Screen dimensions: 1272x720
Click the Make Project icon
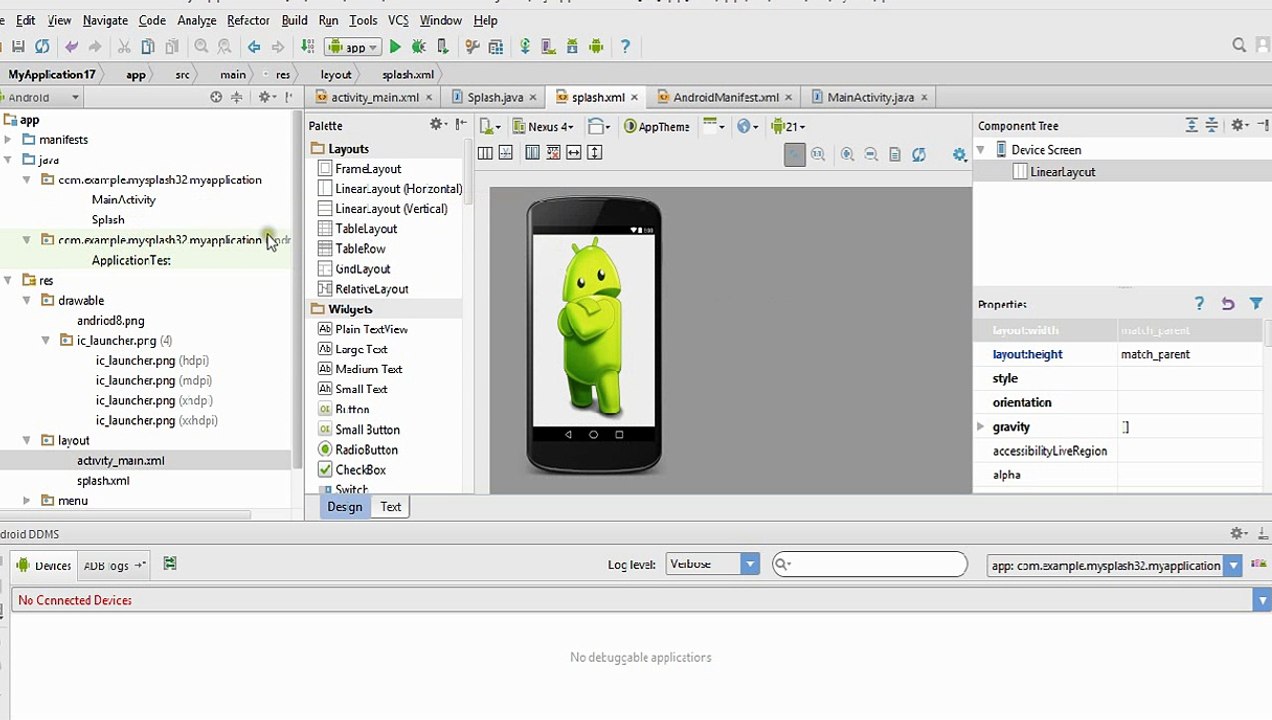pos(307,46)
